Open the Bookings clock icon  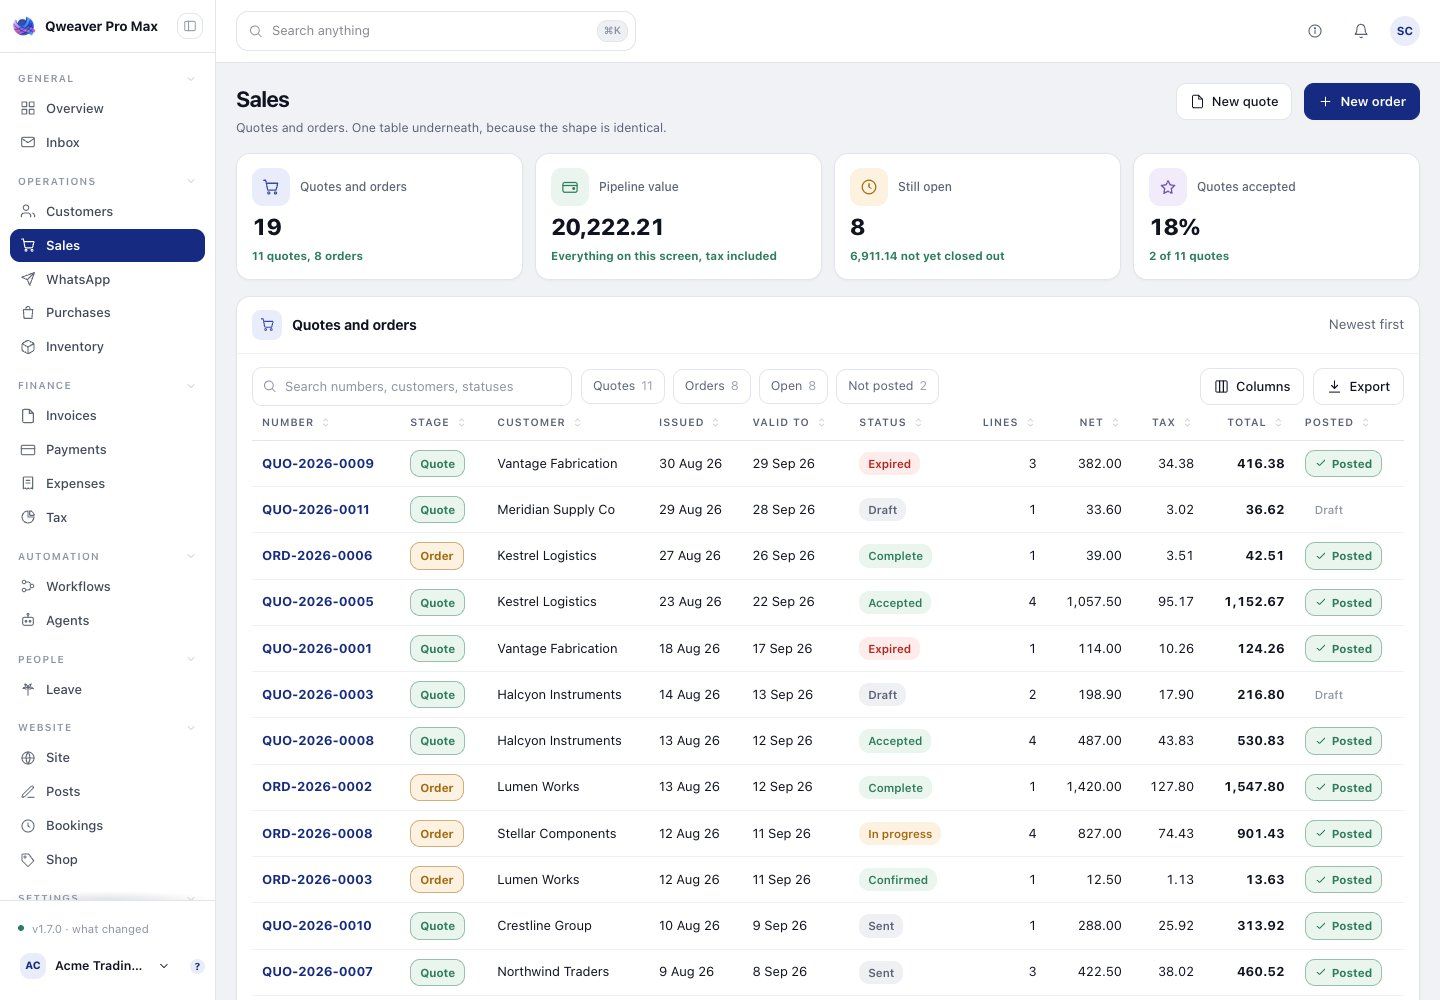coord(28,825)
